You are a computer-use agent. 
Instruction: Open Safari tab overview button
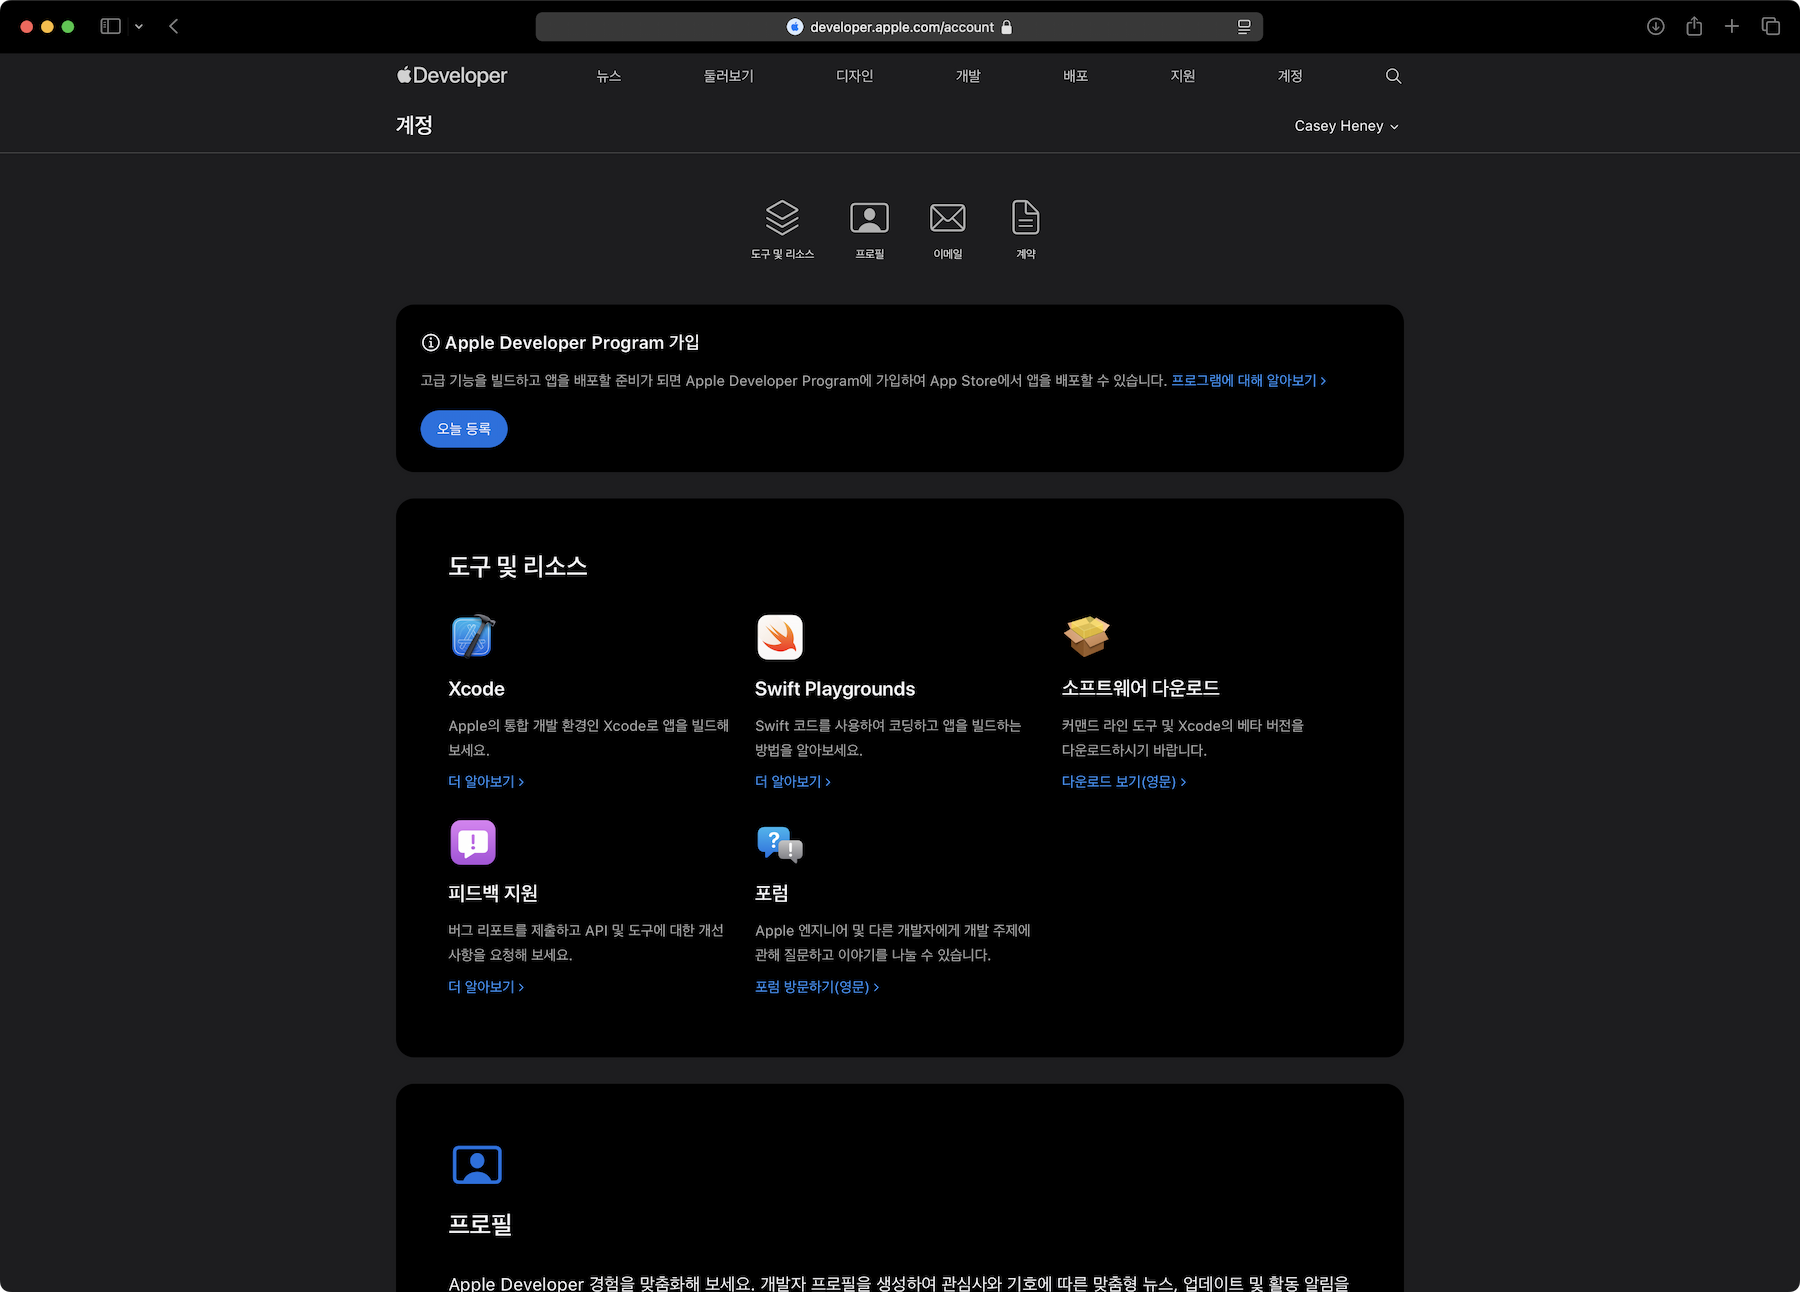tap(1770, 27)
